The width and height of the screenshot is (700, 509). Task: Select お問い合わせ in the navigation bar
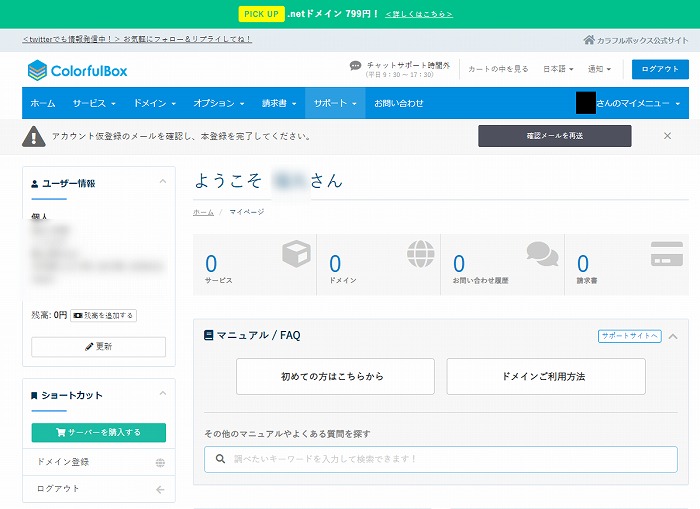[399, 103]
